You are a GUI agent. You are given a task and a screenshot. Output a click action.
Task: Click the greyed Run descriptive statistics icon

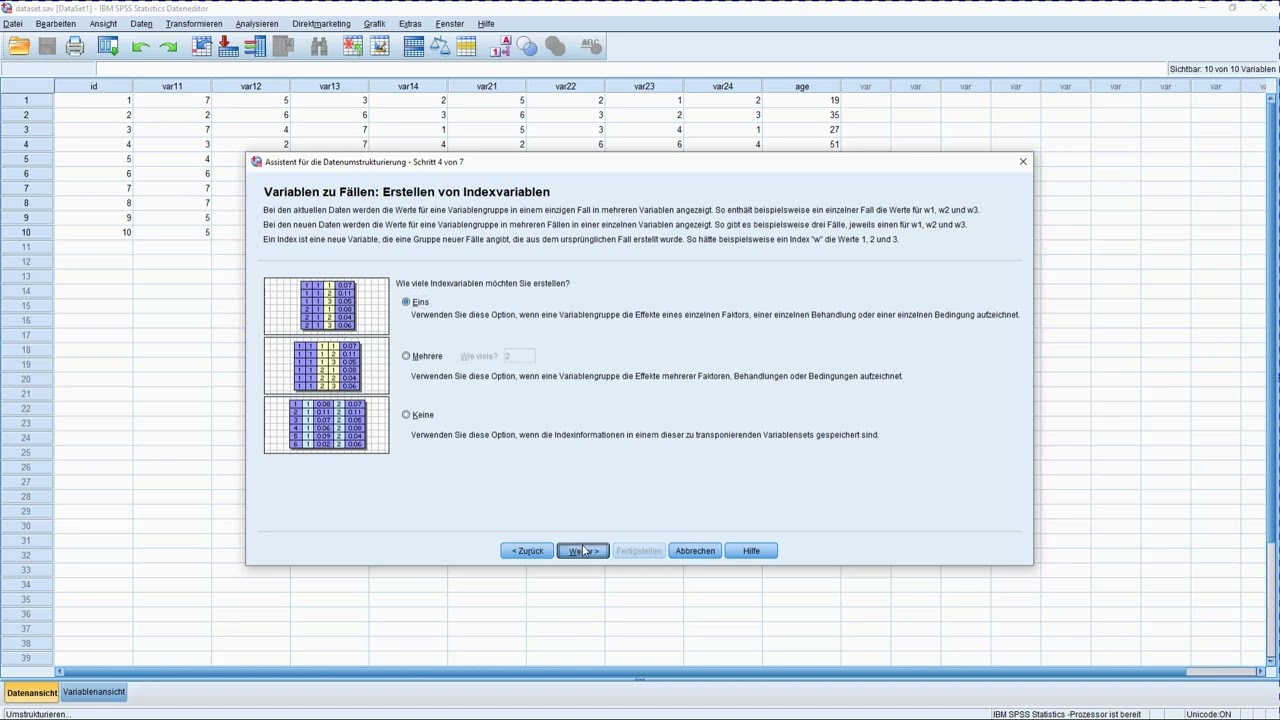tap(283, 46)
